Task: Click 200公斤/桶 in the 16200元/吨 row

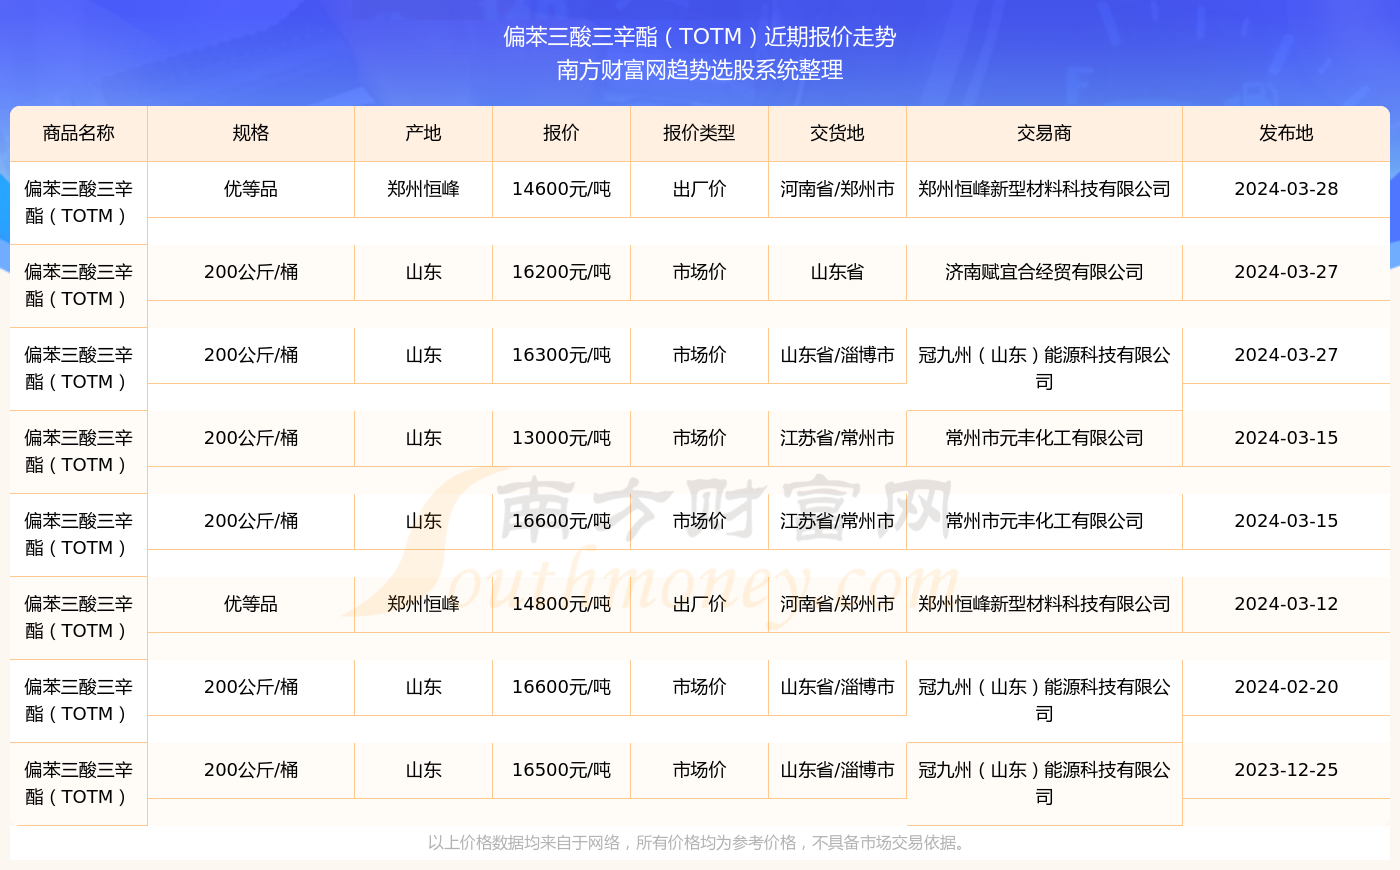Action: pyautogui.click(x=251, y=272)
